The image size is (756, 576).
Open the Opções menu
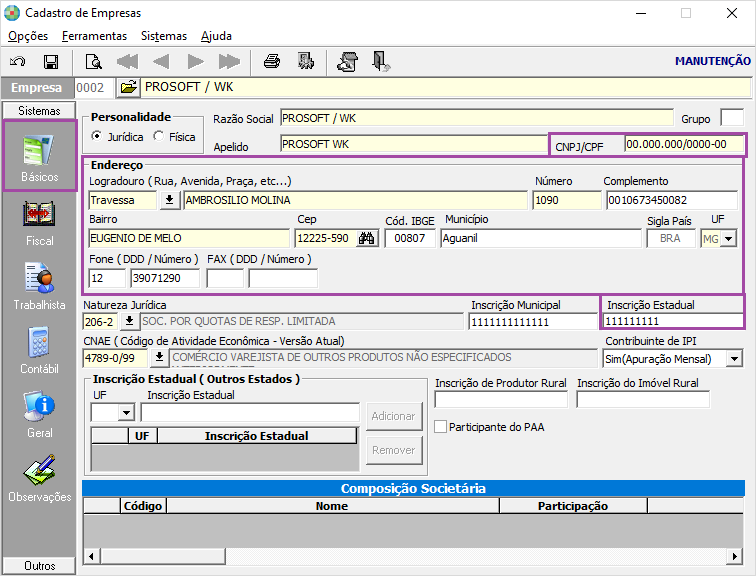pyautogui.click(x=28, y=36)
